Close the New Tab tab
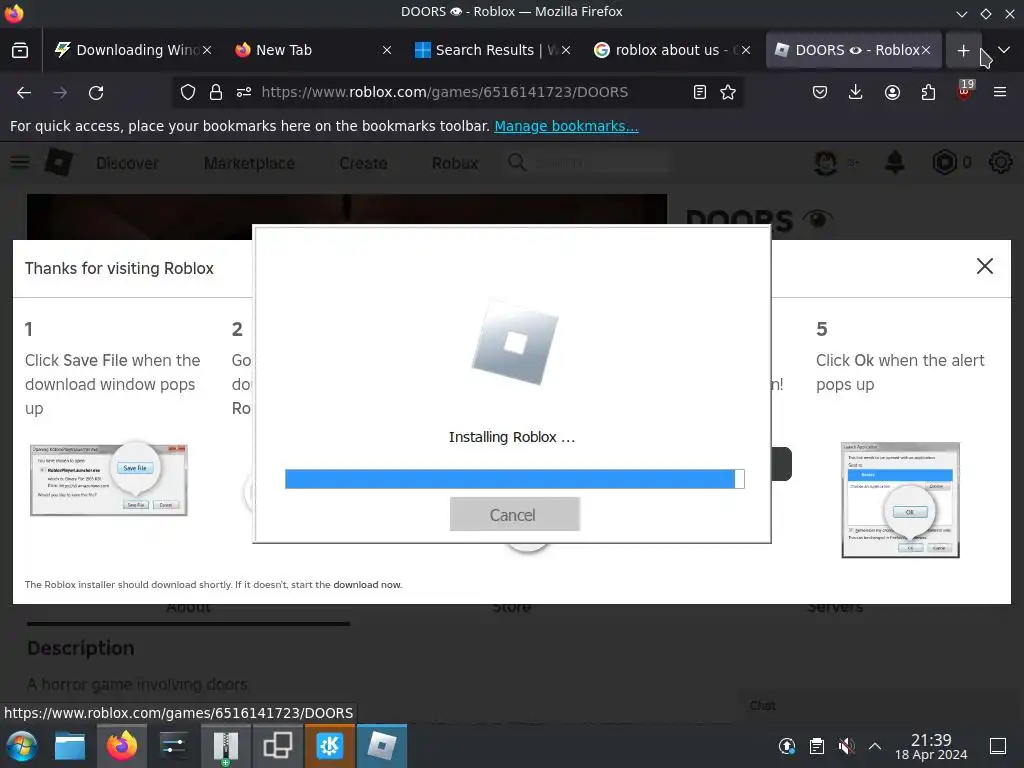Screen dimensions: 1024x768 coord(387,50)
